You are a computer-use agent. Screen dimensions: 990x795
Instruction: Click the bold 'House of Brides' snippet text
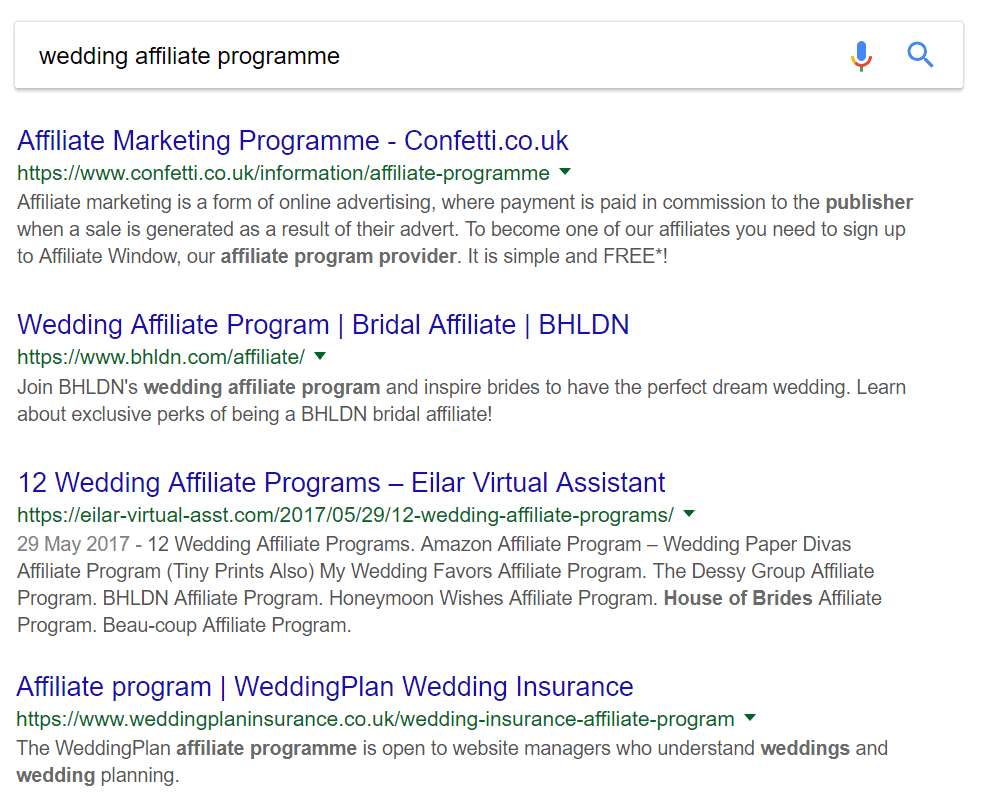click(738, 598)
